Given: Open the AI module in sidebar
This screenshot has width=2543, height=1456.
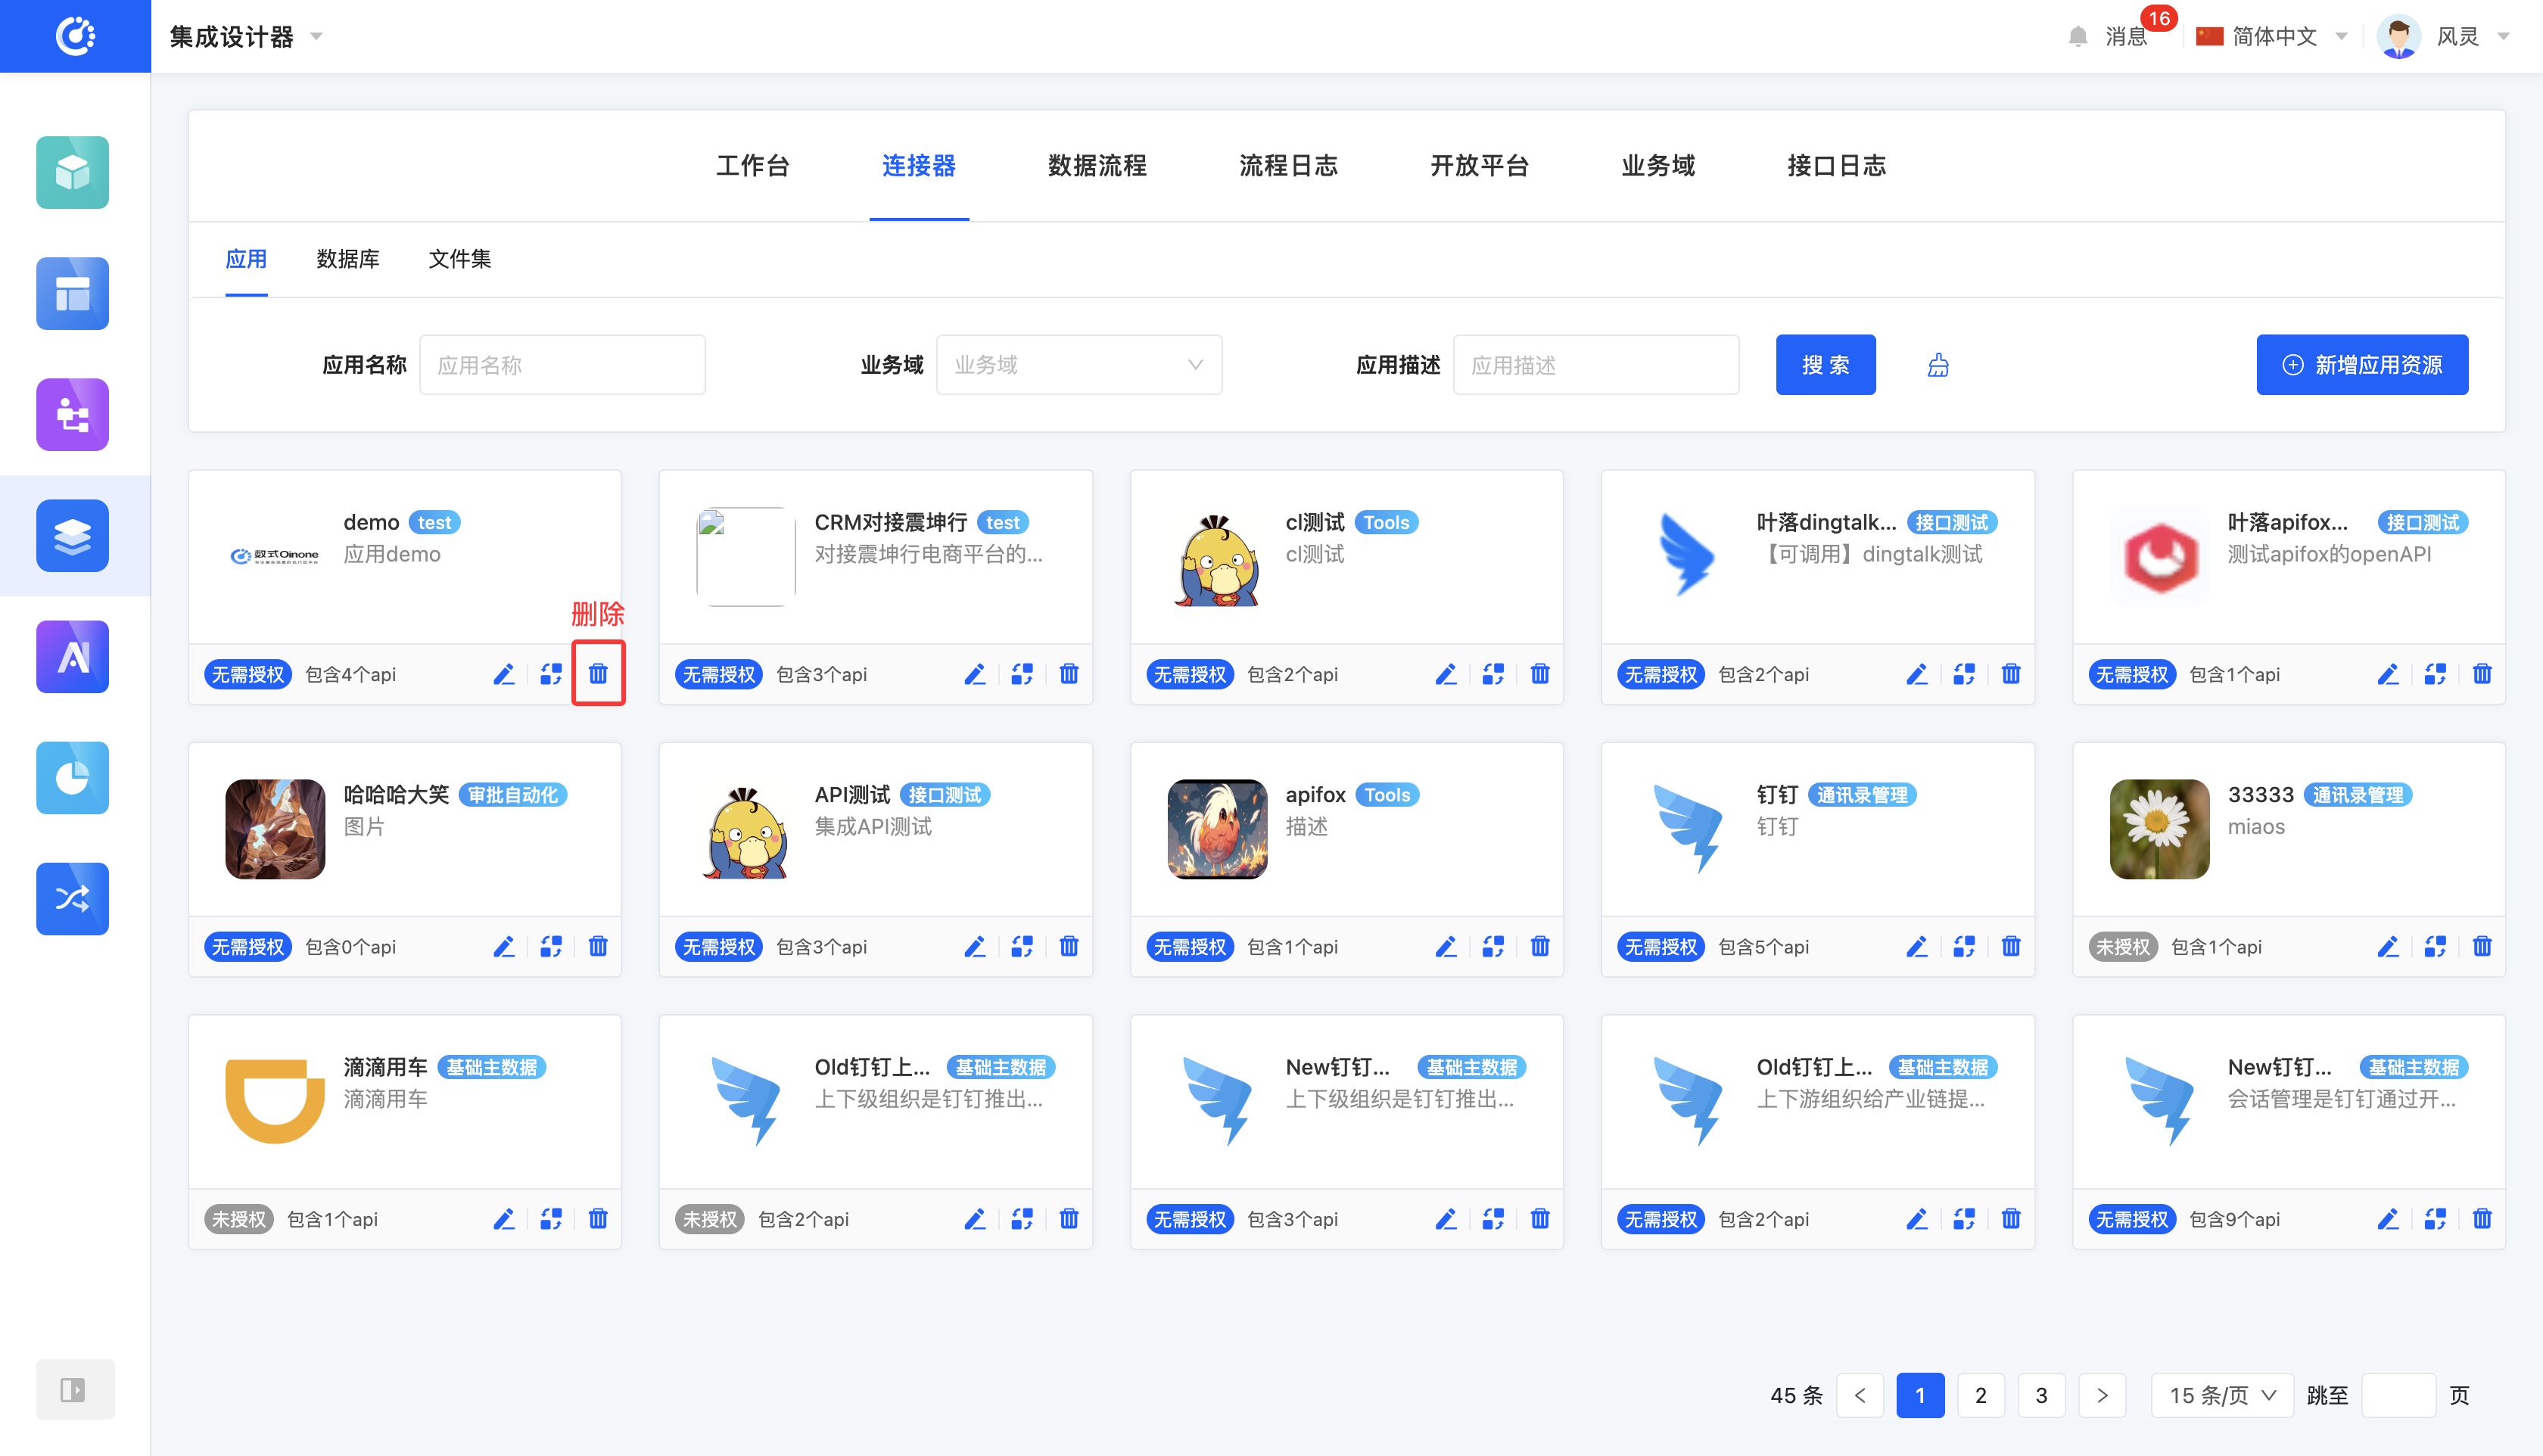Looking at the screenshot, I should click(x=72, y=657).
